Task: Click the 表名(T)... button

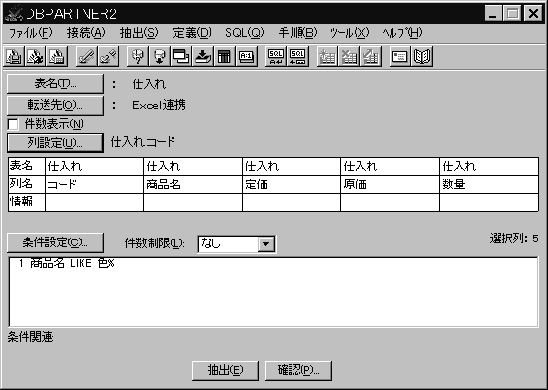Action: pos(55,84)
